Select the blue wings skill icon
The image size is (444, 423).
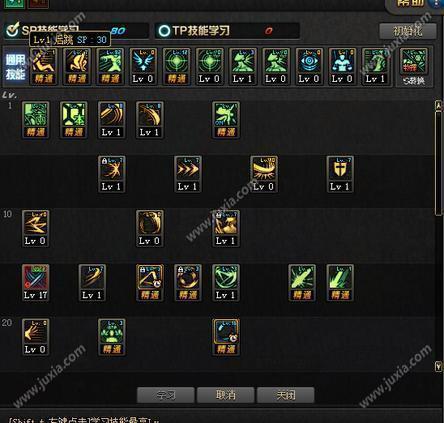click(x=143, y=66)
